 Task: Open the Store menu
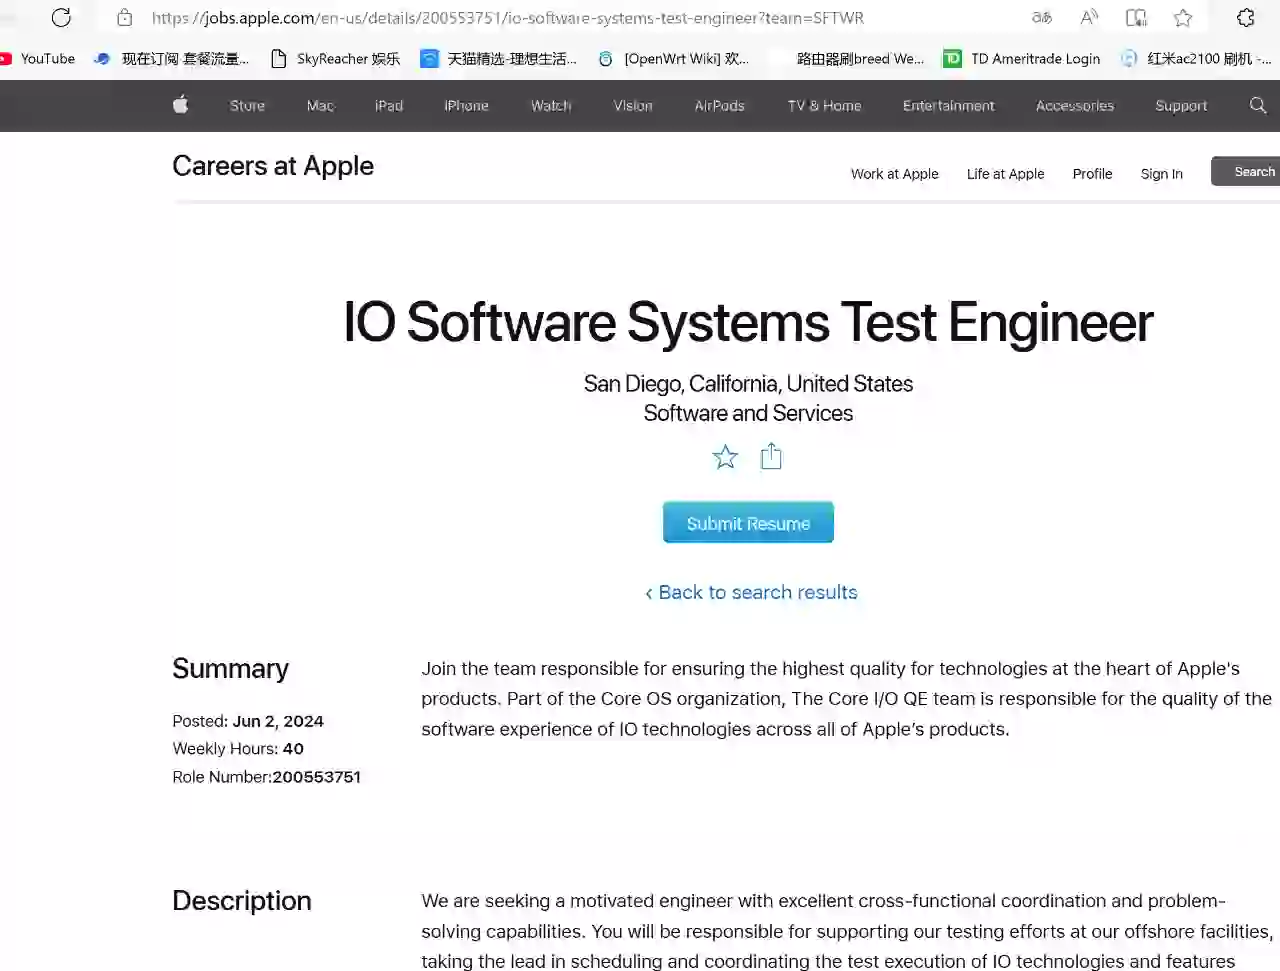point(247,105)
